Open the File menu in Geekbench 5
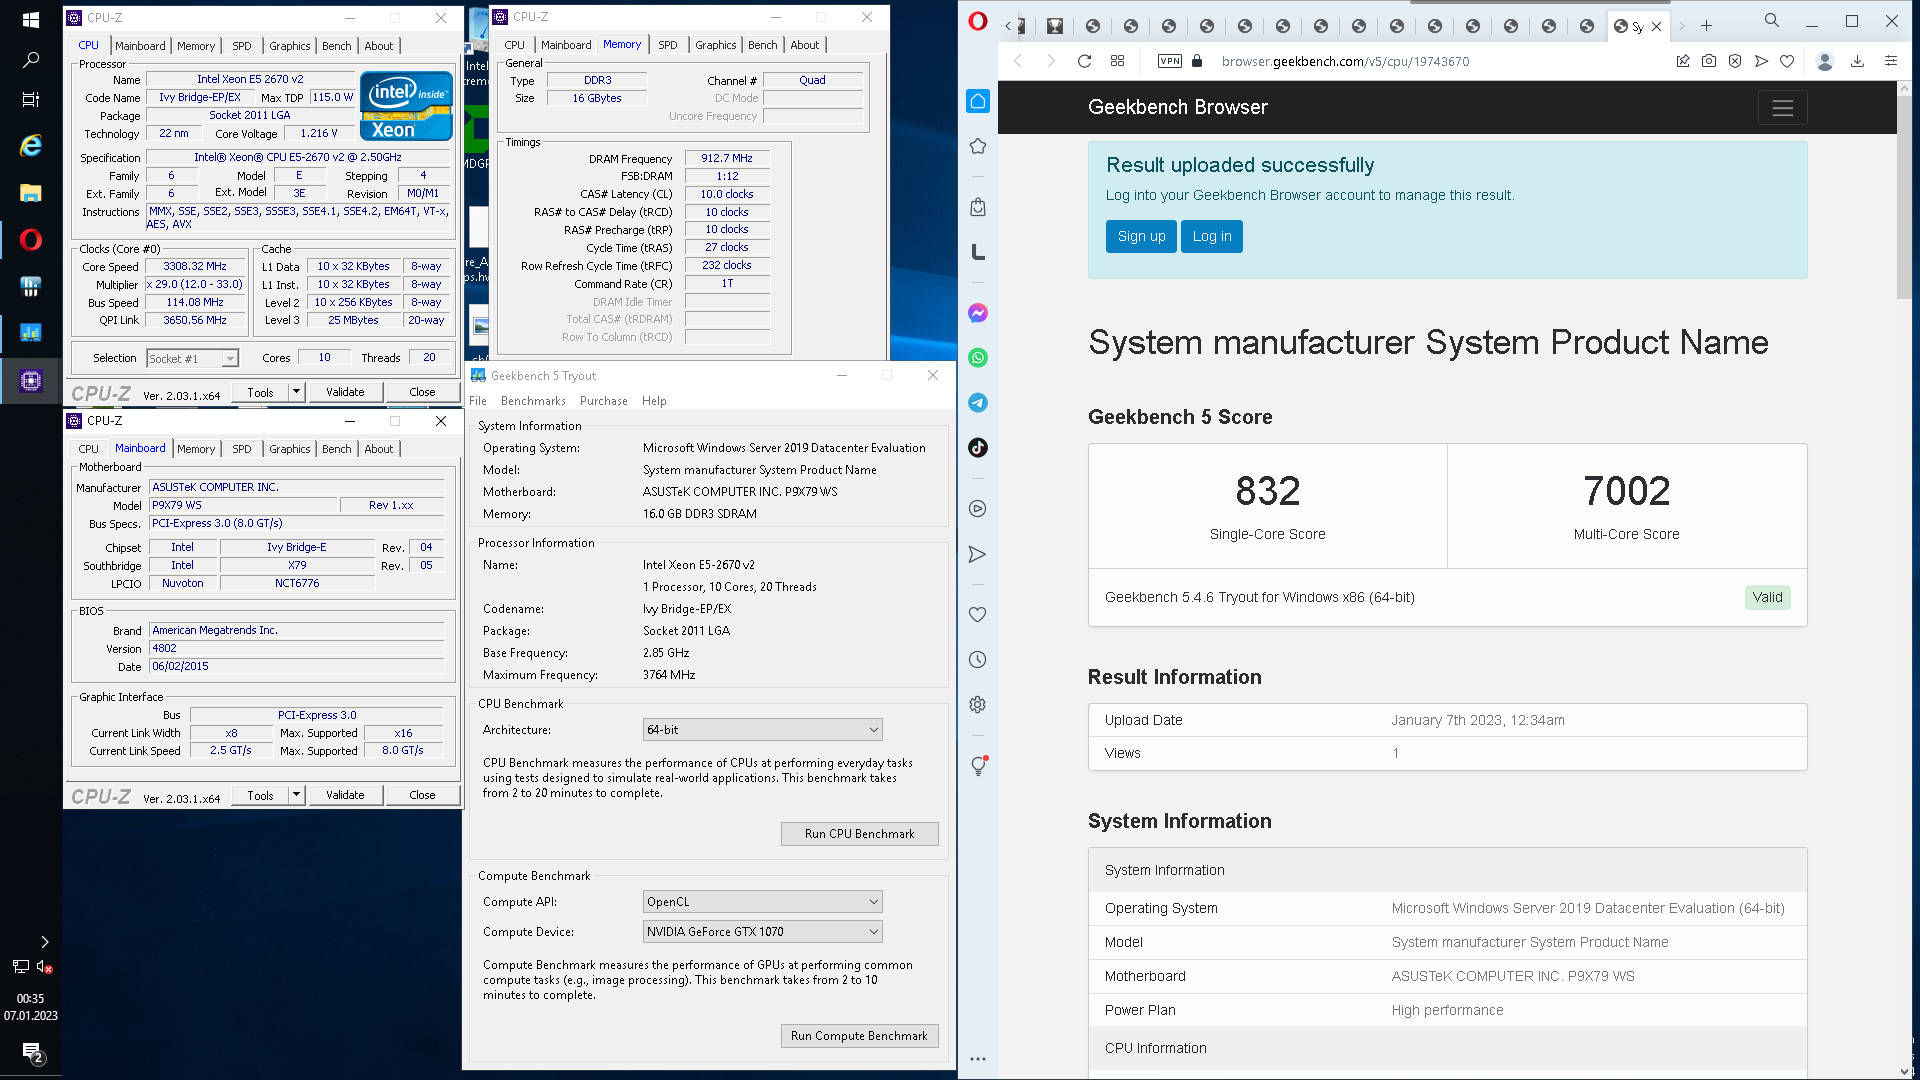 (x=478, y=401)
